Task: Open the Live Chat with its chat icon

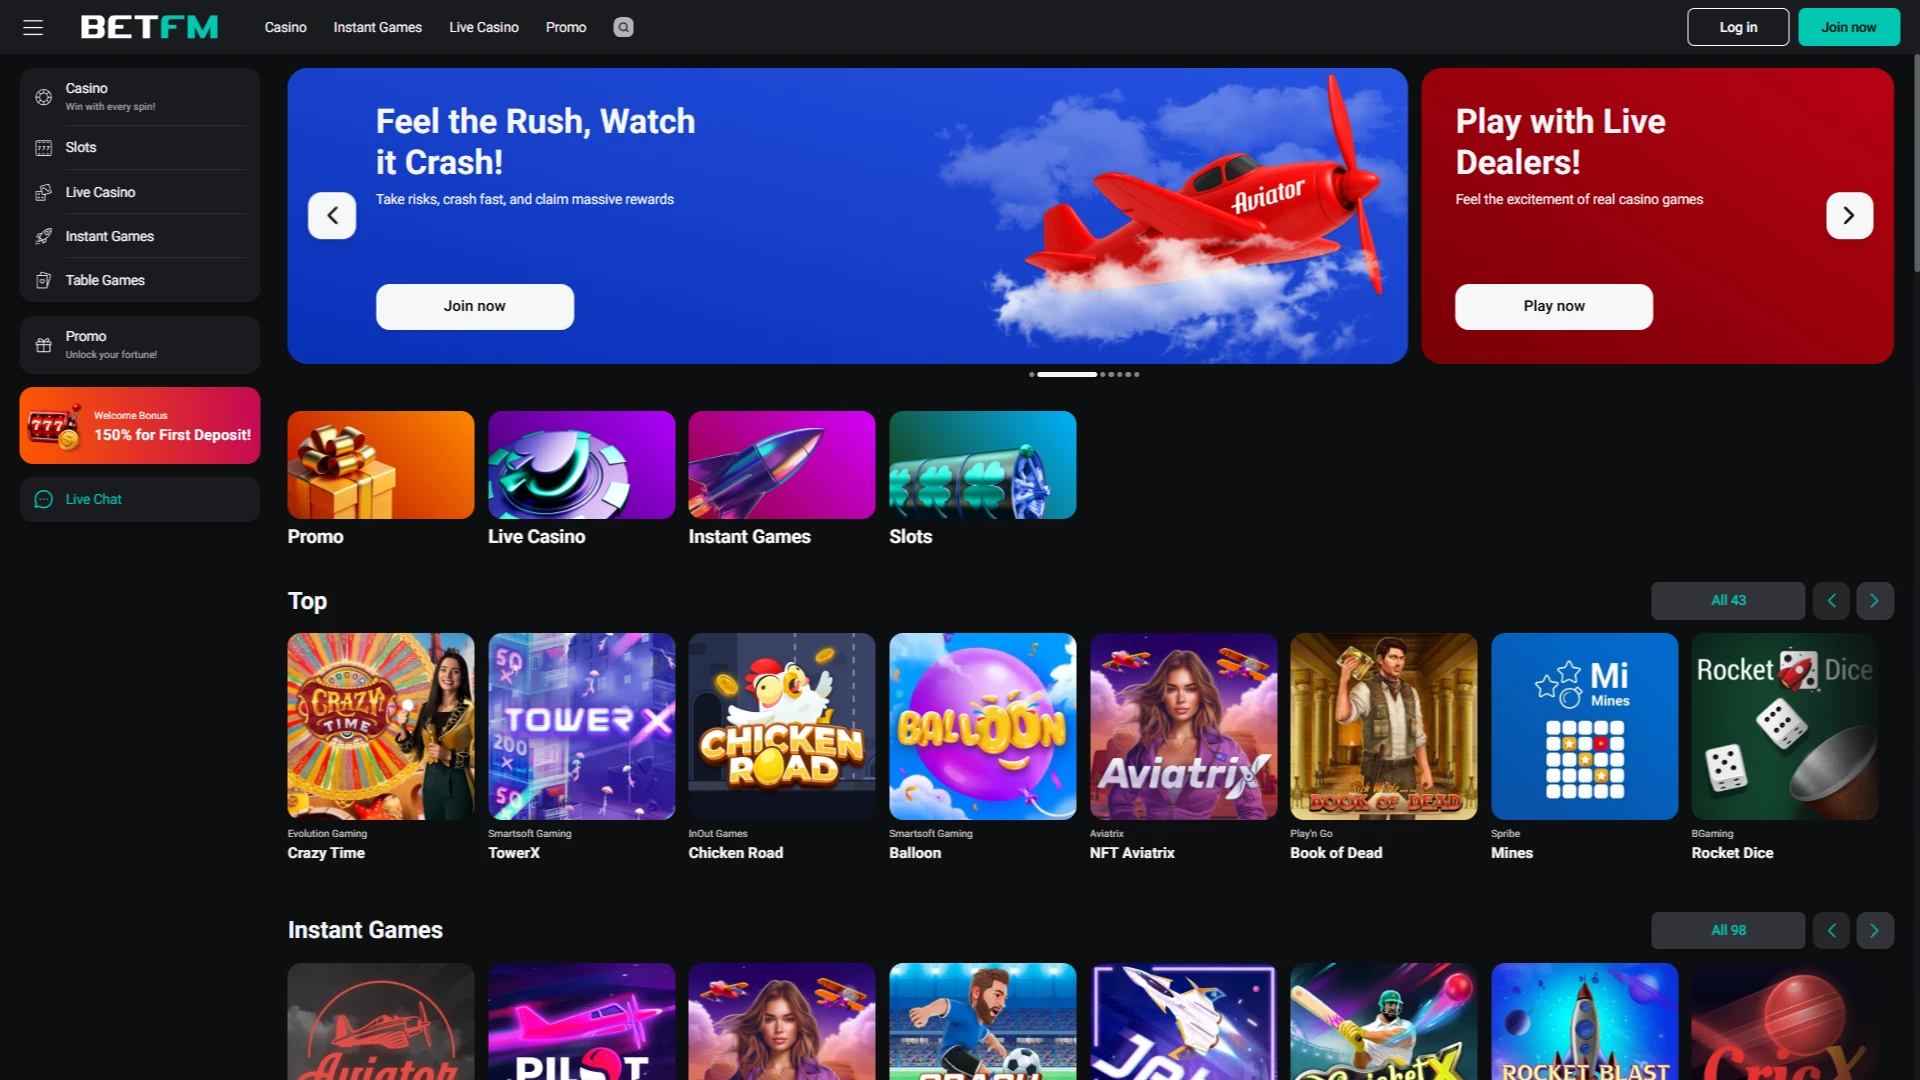Action: click(x=43, y=498)
